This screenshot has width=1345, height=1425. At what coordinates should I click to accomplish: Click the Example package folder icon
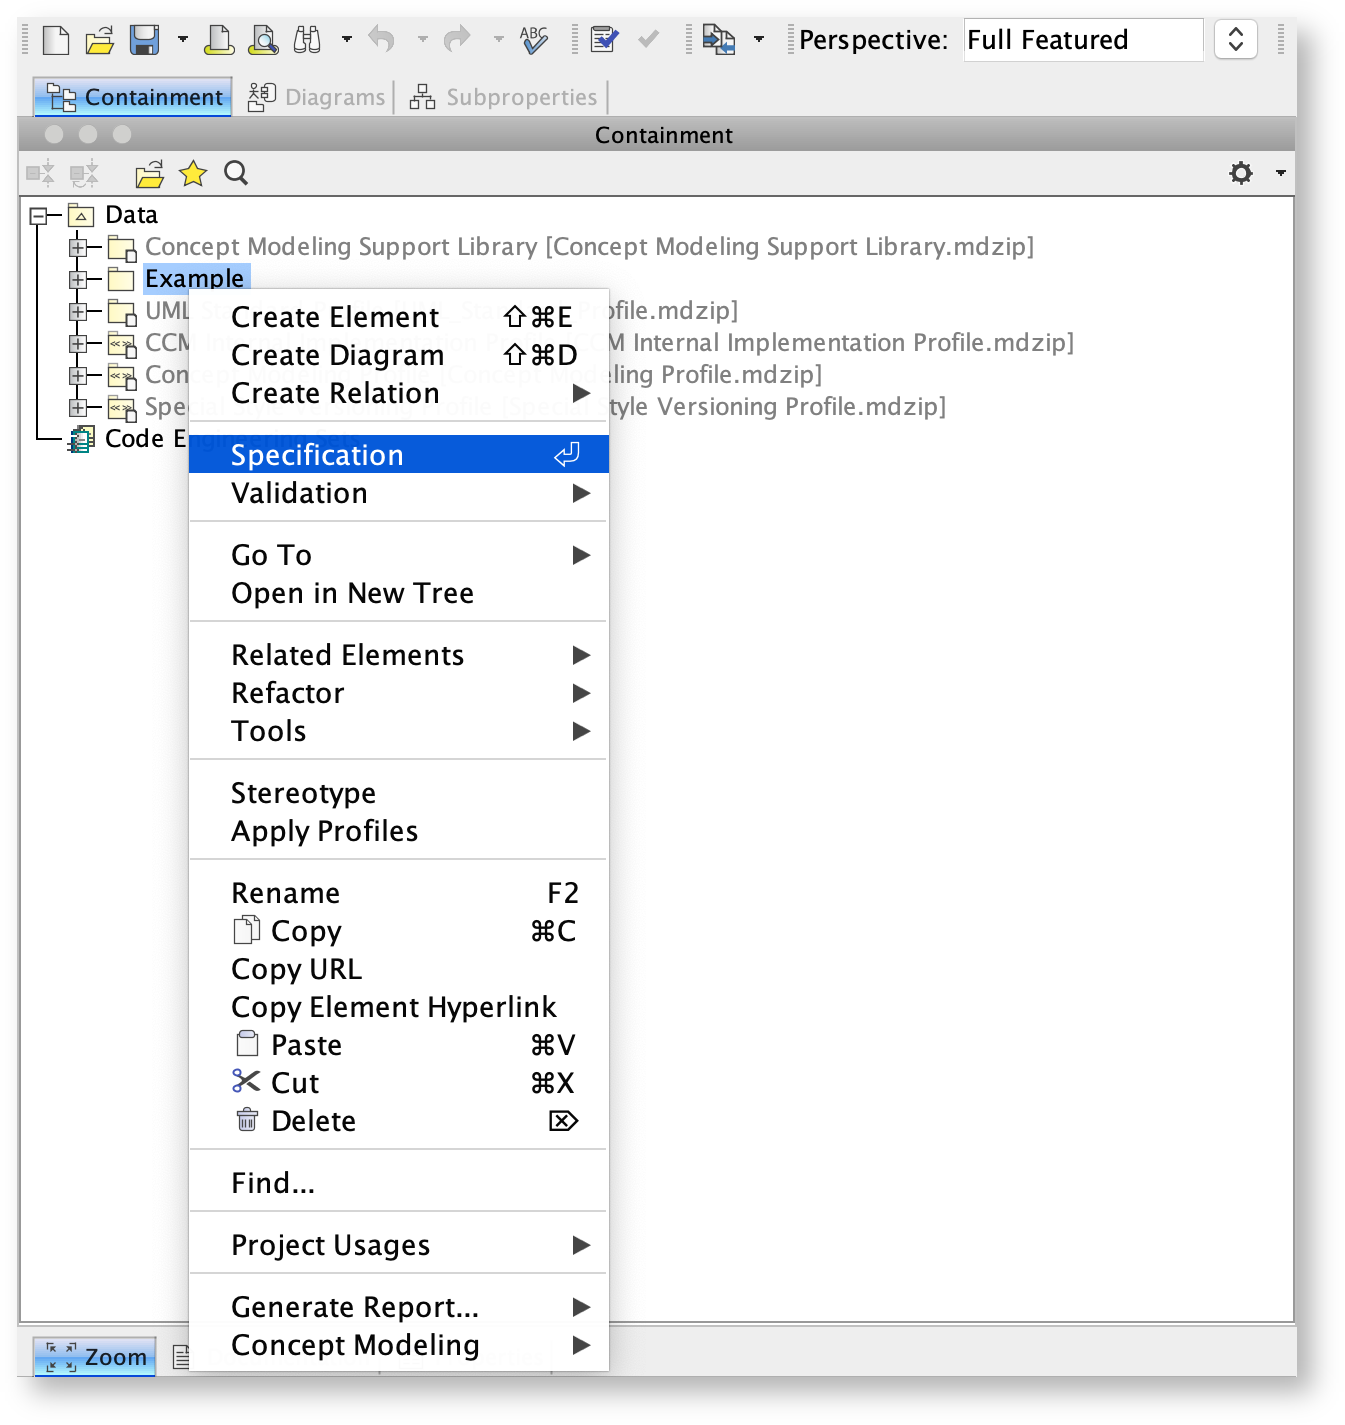point(121,279)
